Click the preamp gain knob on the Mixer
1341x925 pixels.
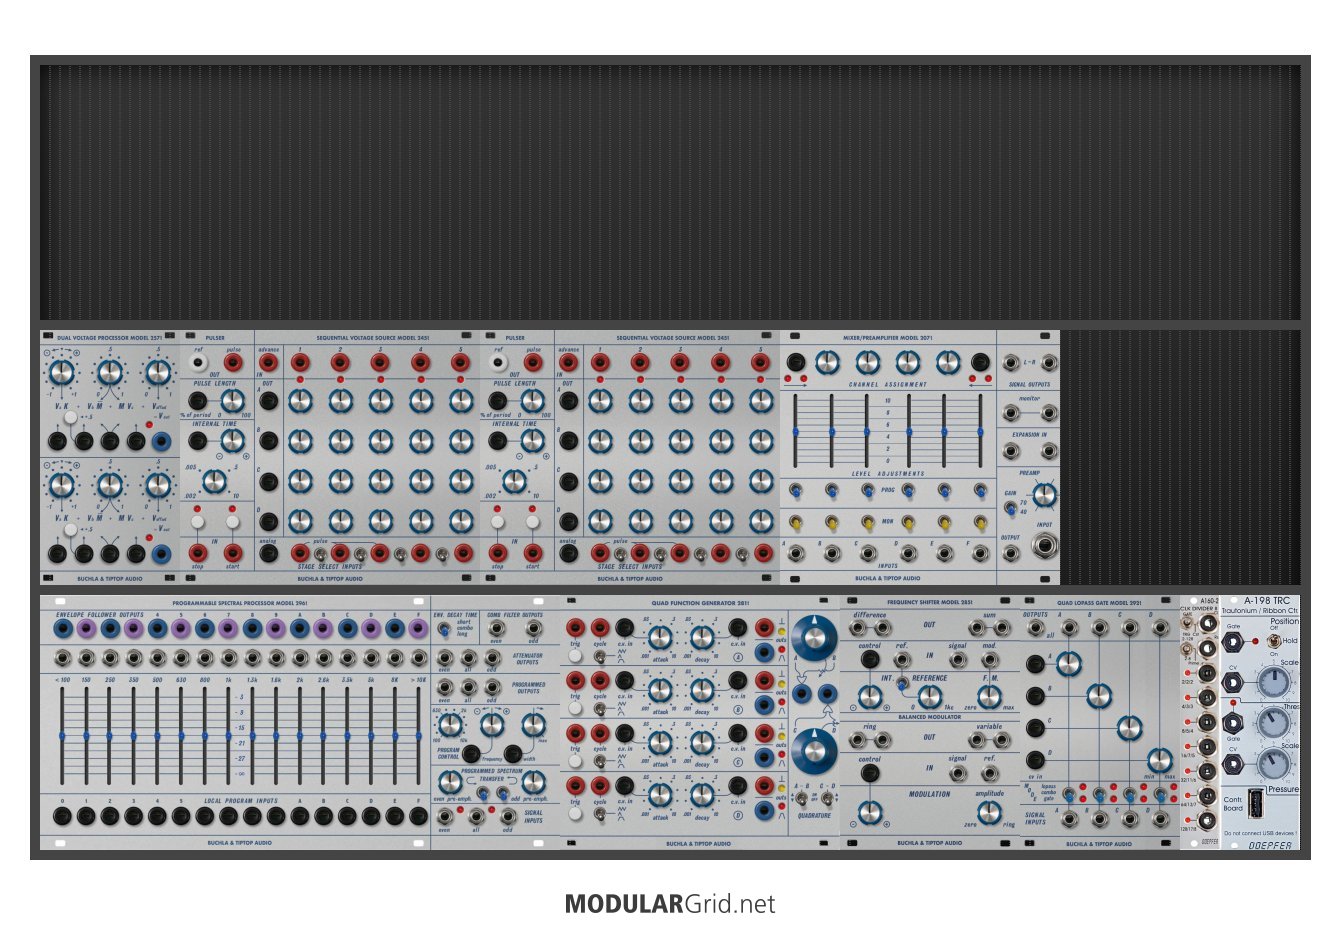tap(1044, 494)
